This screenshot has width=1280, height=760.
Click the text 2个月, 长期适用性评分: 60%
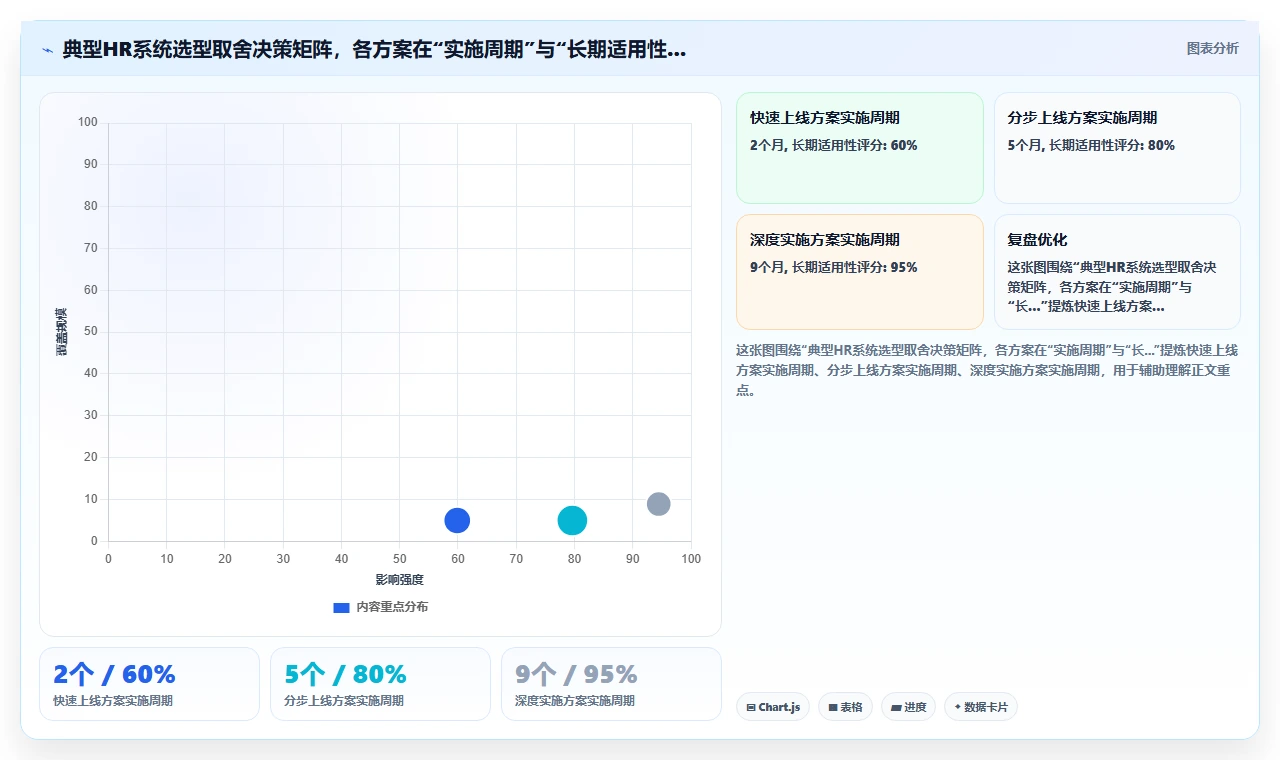tap(833, 145)
